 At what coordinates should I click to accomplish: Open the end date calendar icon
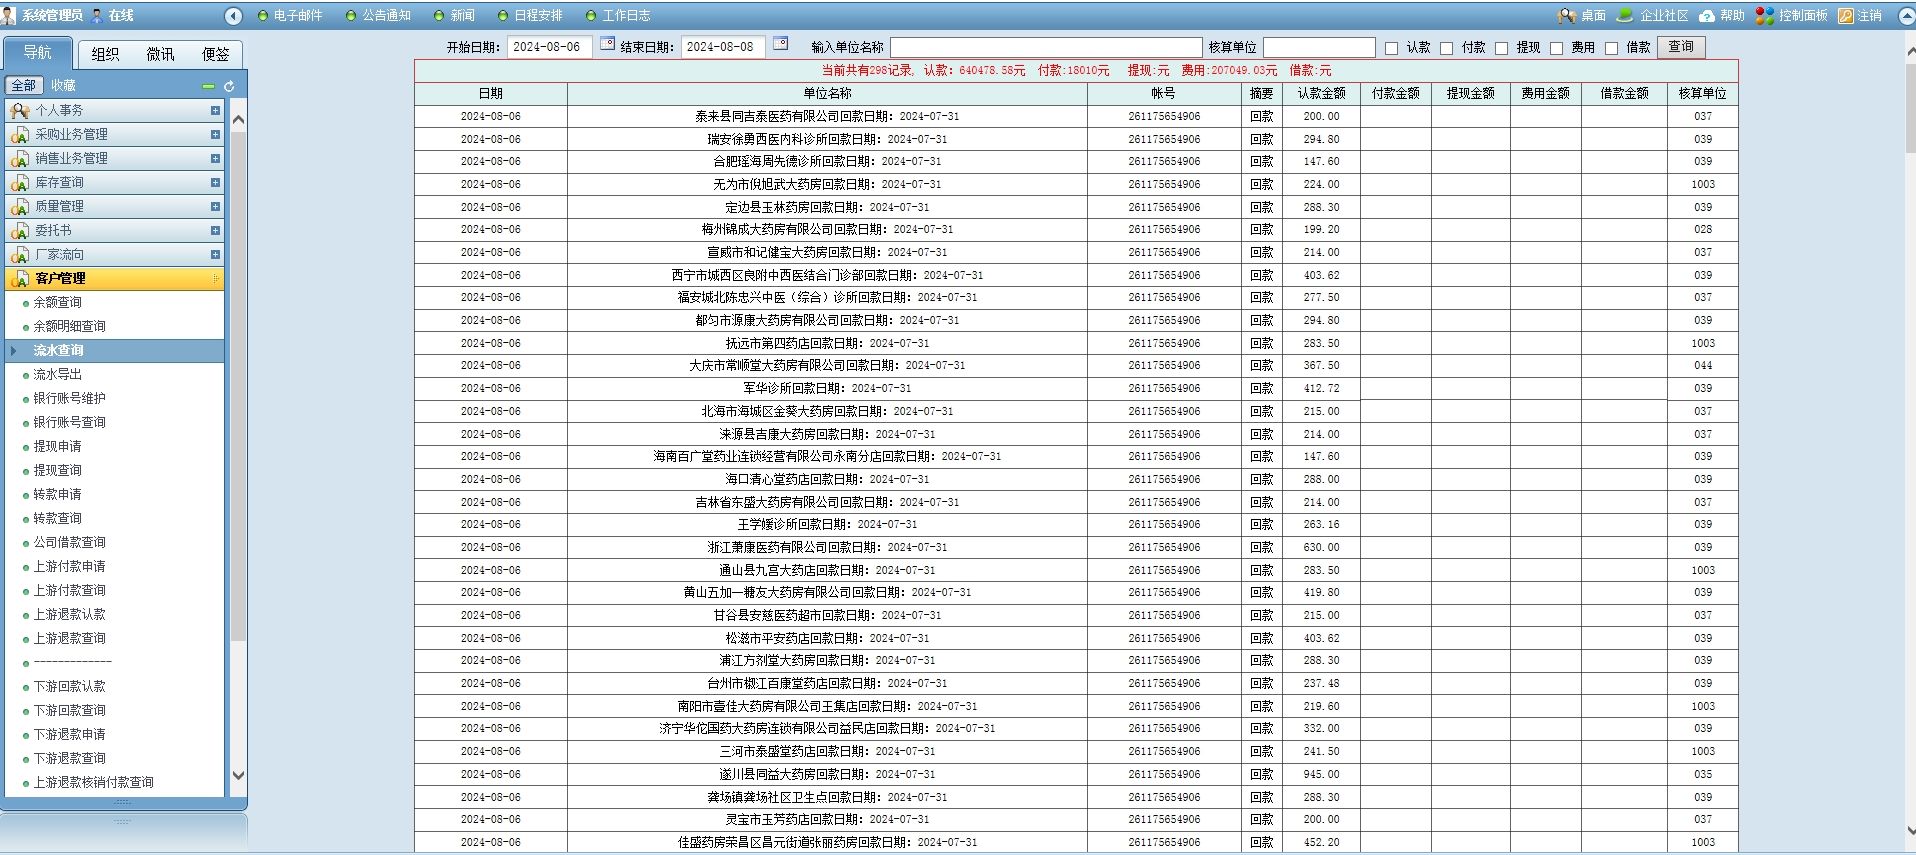tap(781, 43)
